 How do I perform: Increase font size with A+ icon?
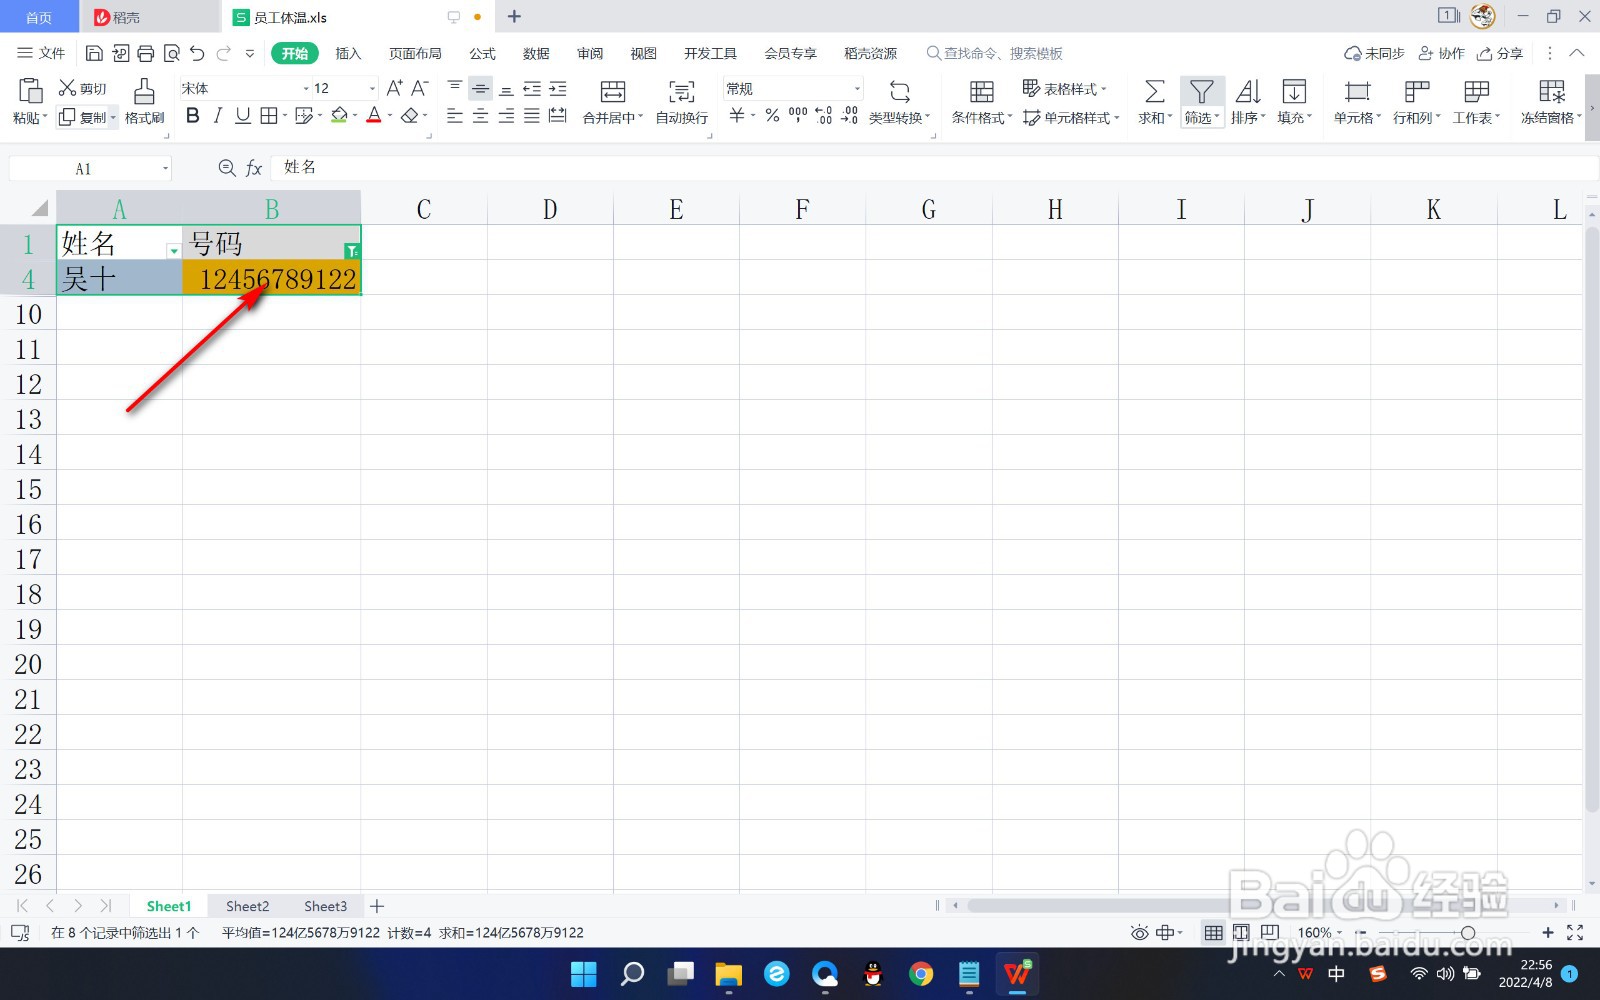click(395, 88)
